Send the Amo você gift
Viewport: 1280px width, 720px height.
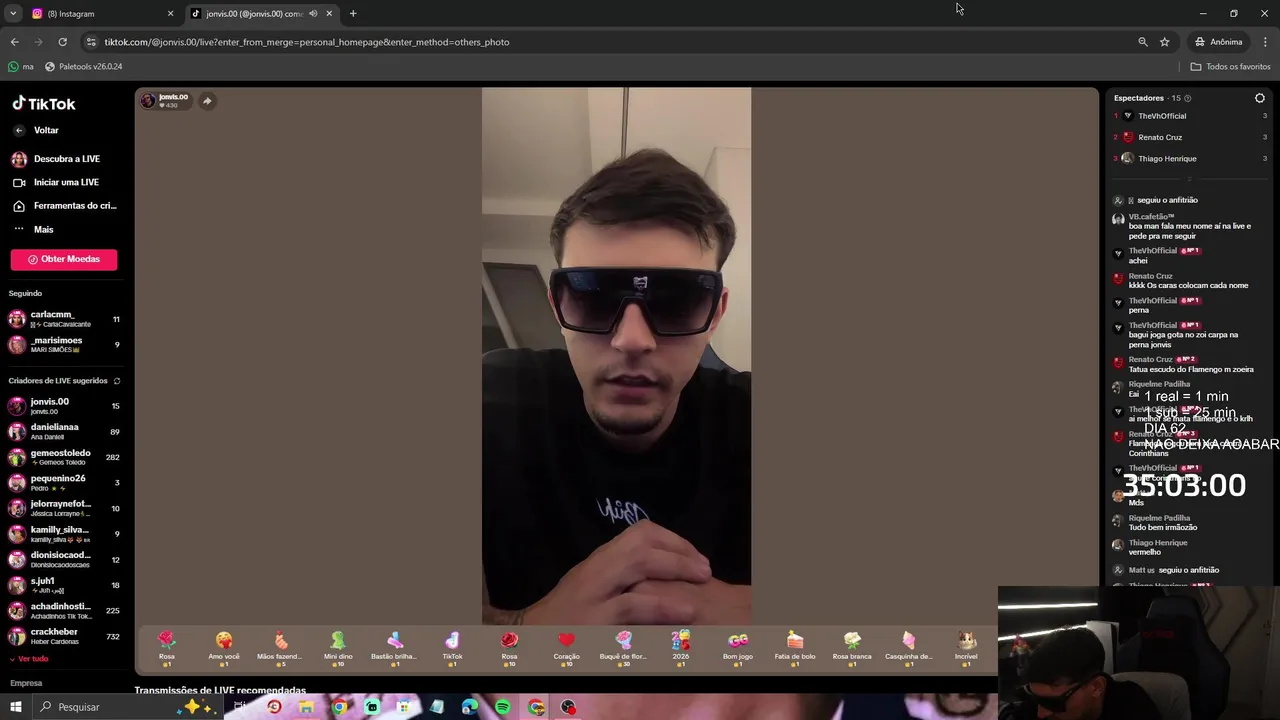224,648
